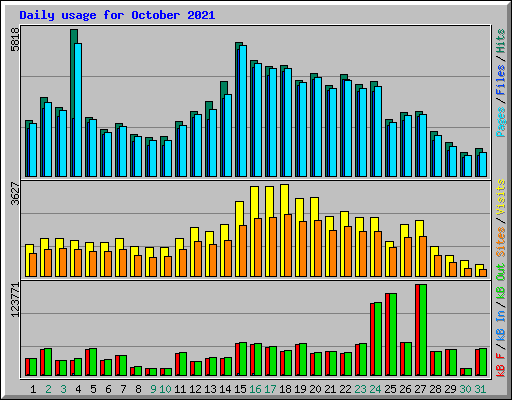Image resolution: width=512 pixels, height=400 pixels.
Task: Select green day label 17
Action: coord(270,389)
